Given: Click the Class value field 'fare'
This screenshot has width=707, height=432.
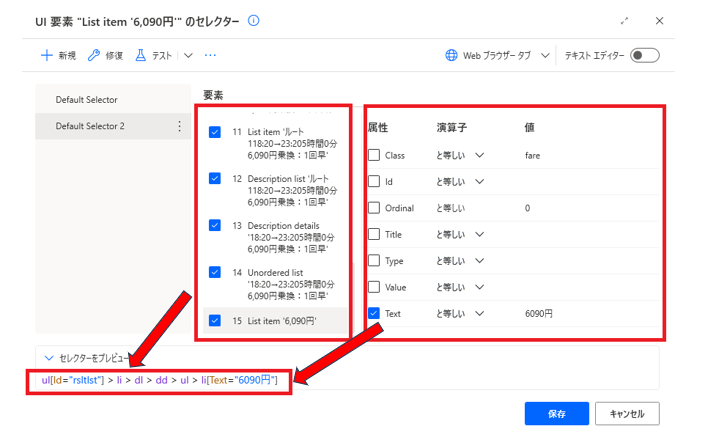Looking at the screenshot, I should tap(533, 156).
